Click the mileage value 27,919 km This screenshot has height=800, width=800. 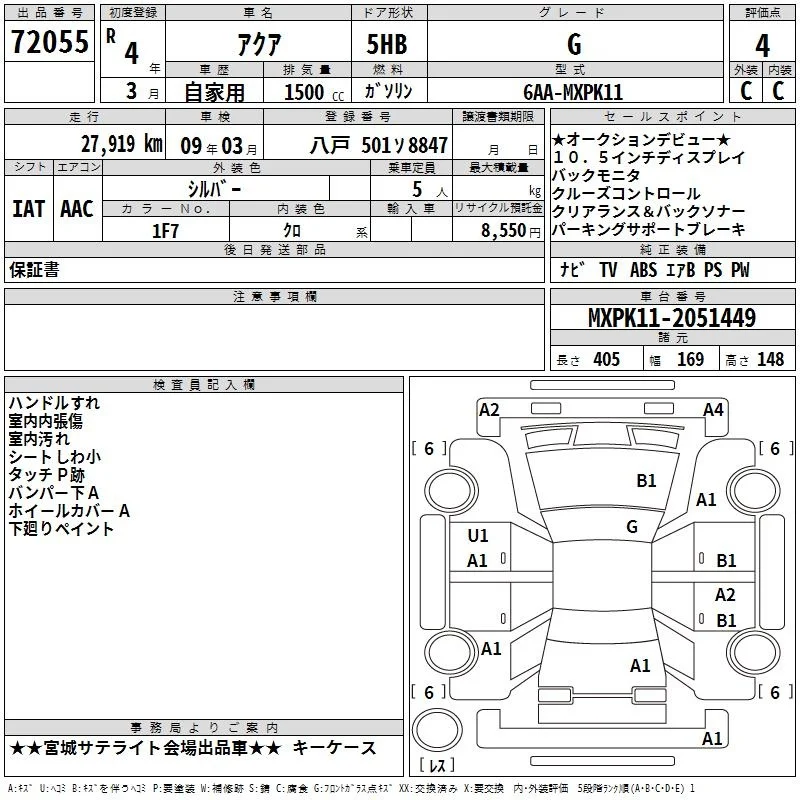[122, 144]
